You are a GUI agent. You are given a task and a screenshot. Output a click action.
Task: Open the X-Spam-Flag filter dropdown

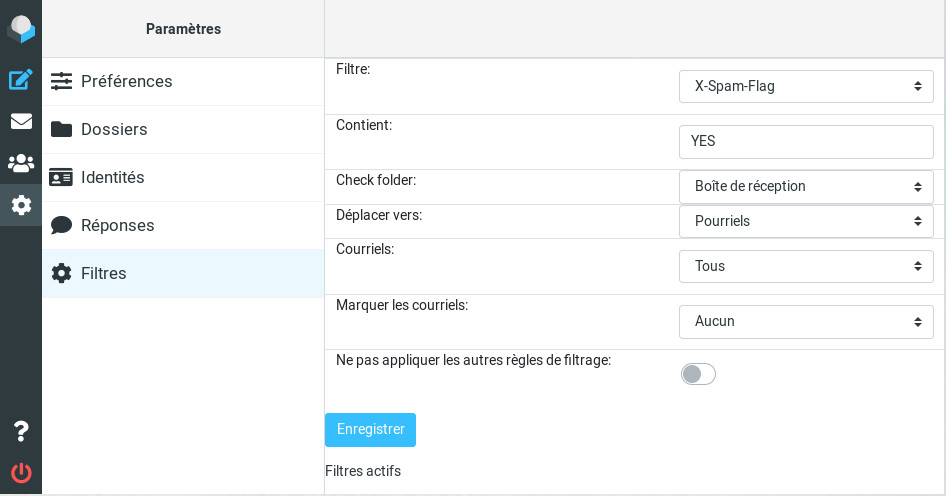(x=806, y=86)
